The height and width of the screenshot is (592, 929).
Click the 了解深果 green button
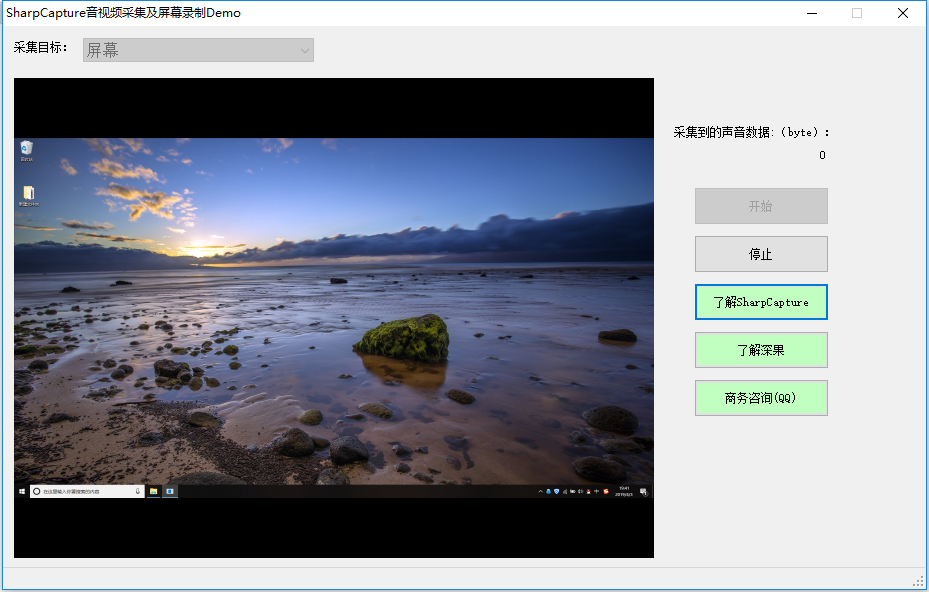tap(761, 350)
